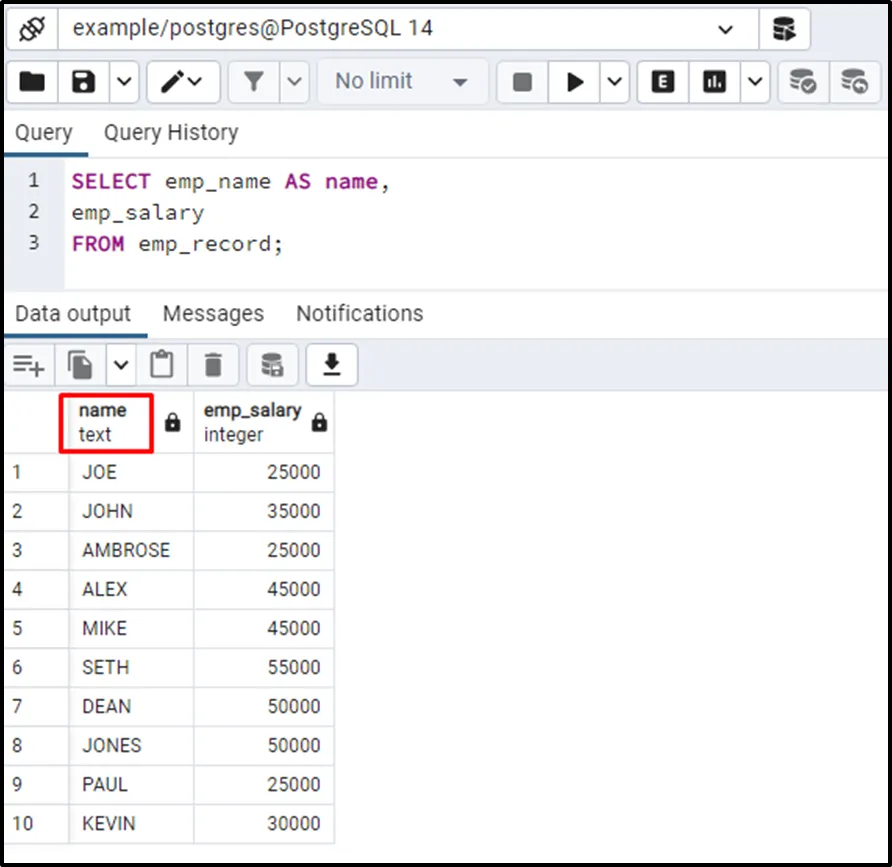This screenshot has width=892, height=867.
Task: Select the emp_salary column header
Action: (252, 422)
